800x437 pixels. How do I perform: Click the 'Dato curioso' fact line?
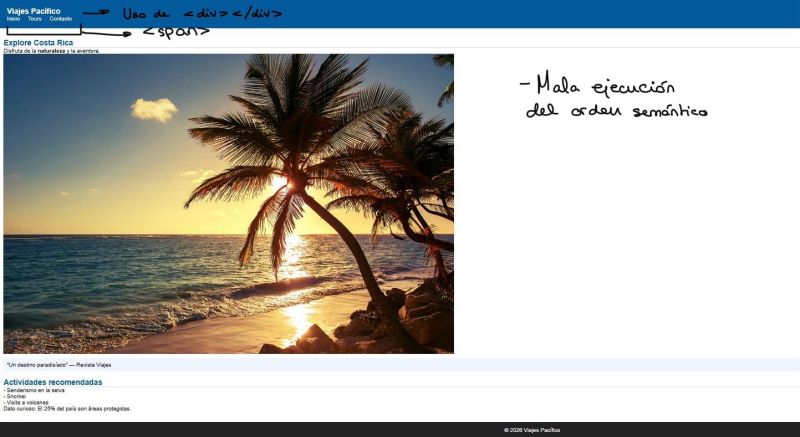[x=67, y=408]
